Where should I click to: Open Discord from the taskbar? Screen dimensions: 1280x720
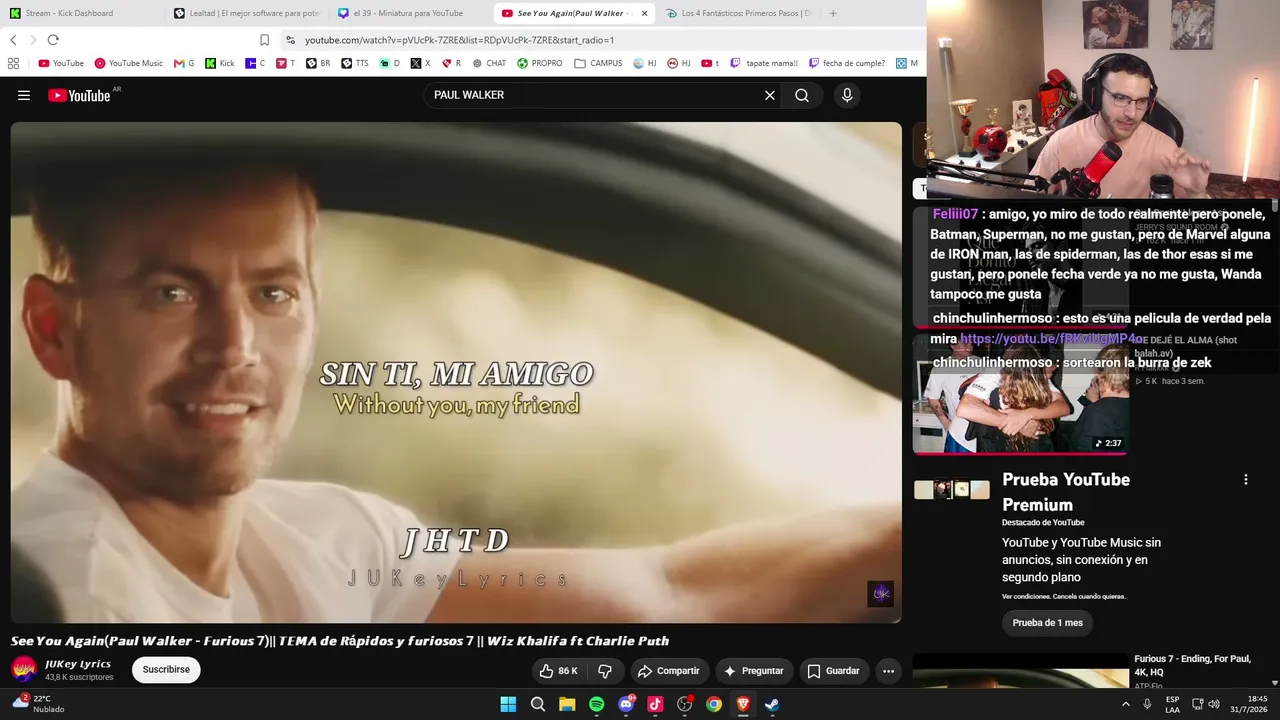(626, 704)
